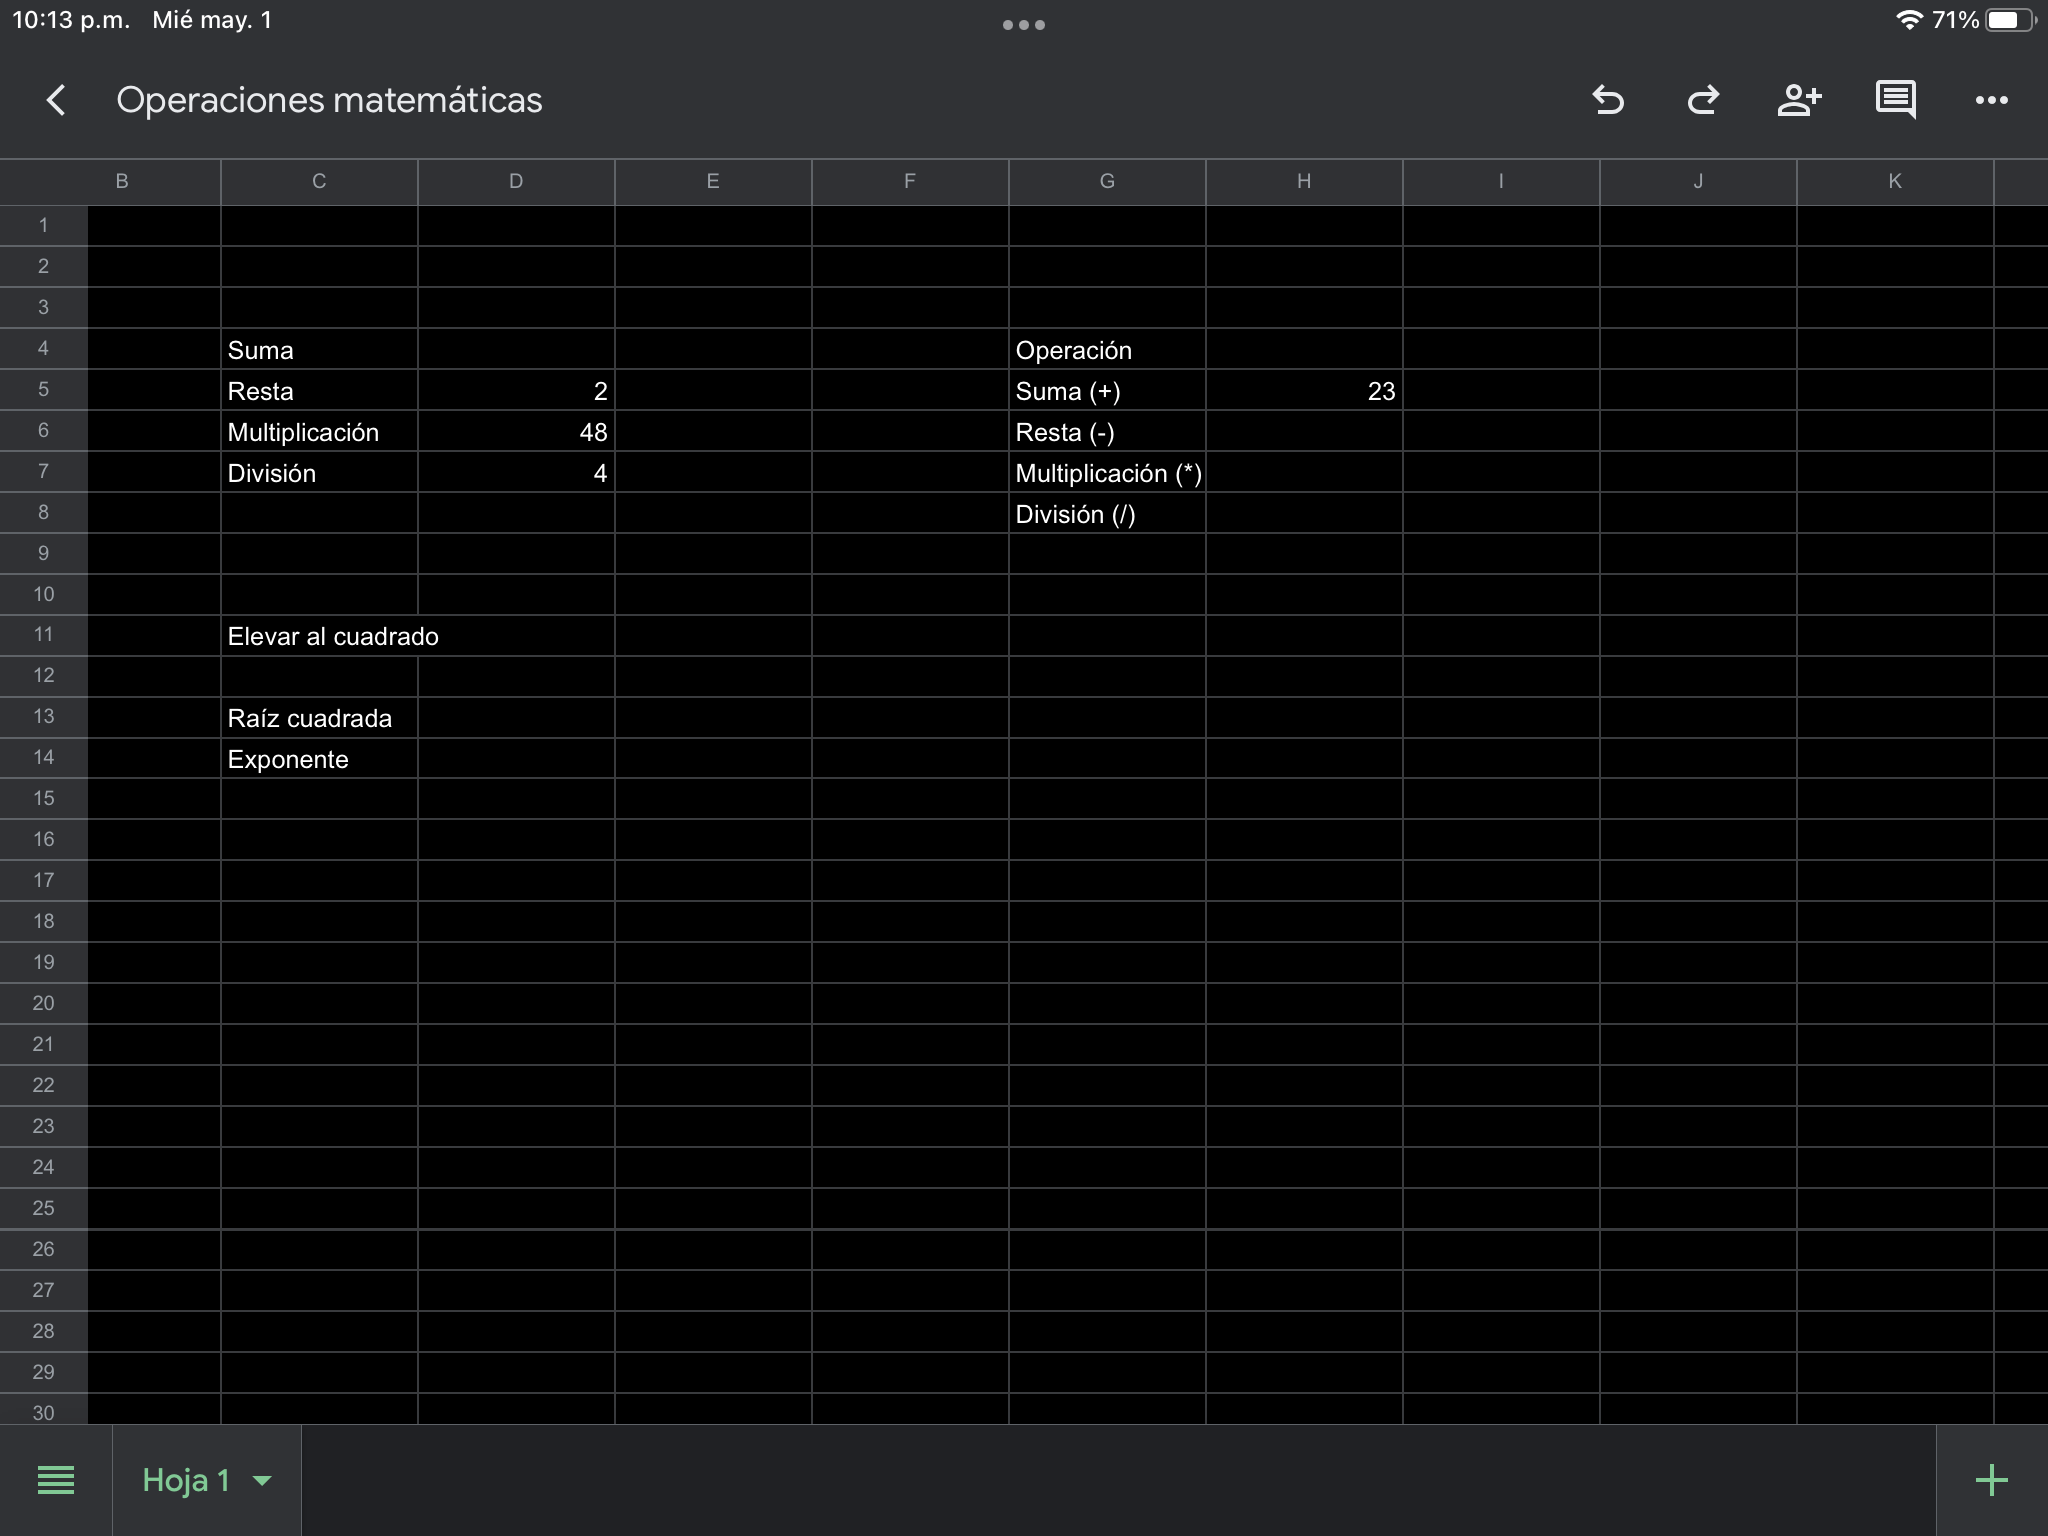Open the all sheets list icon

point(56,1480)
